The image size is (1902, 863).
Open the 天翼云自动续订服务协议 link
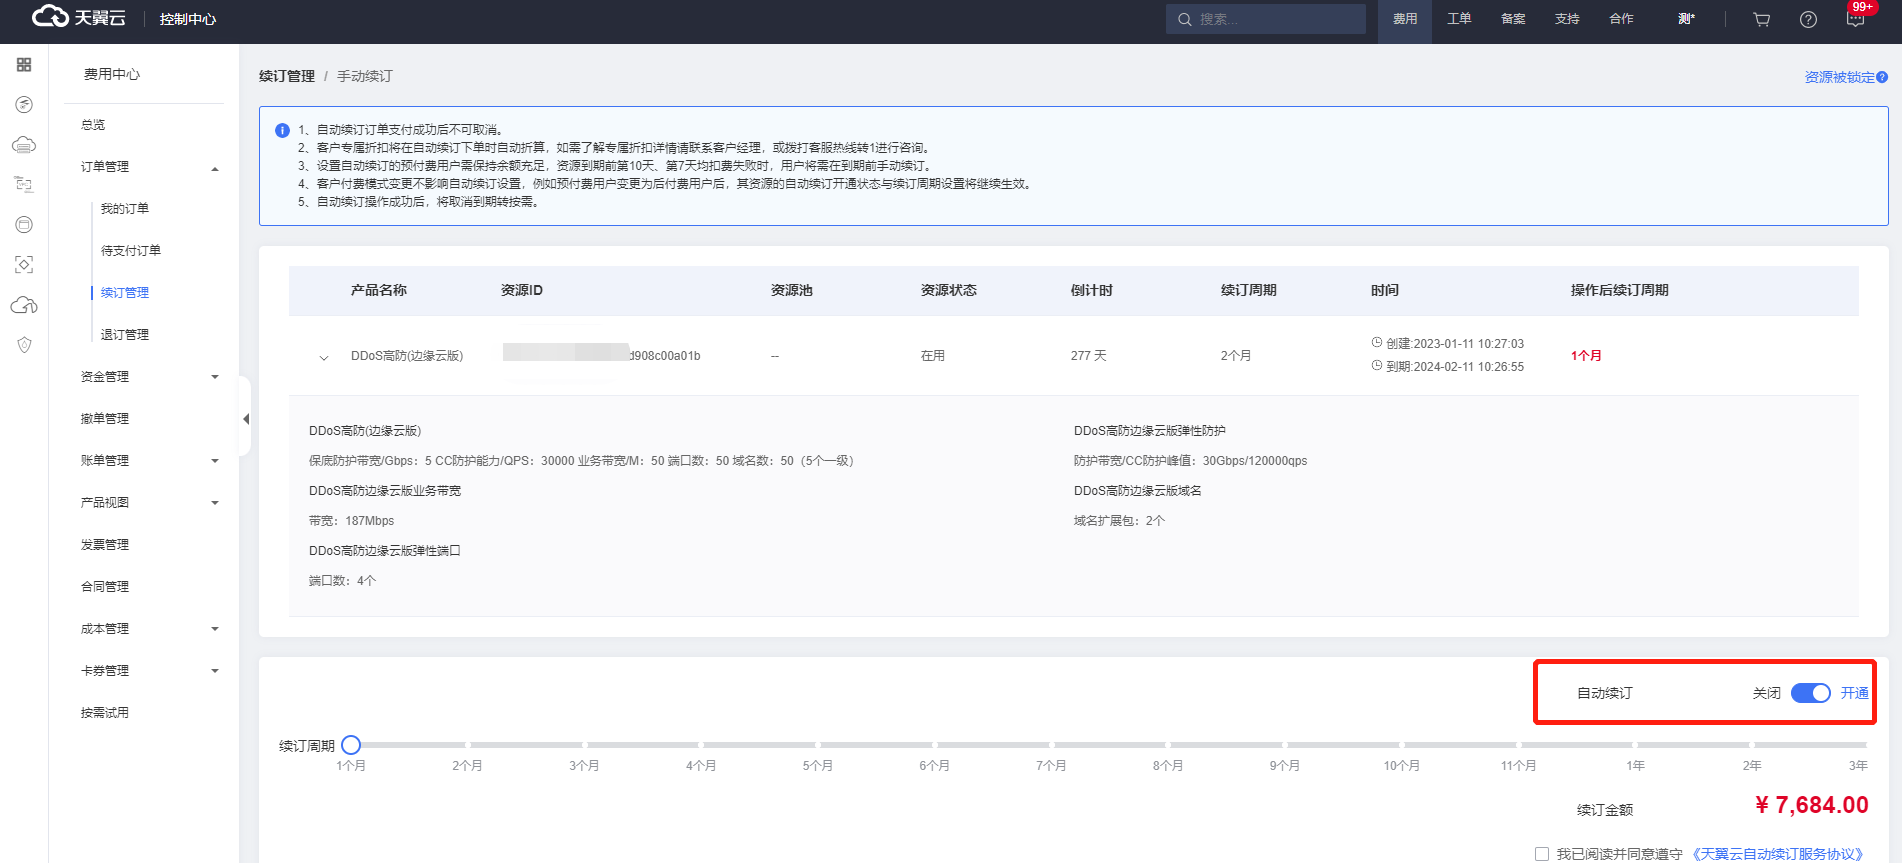coord(1778,854)
